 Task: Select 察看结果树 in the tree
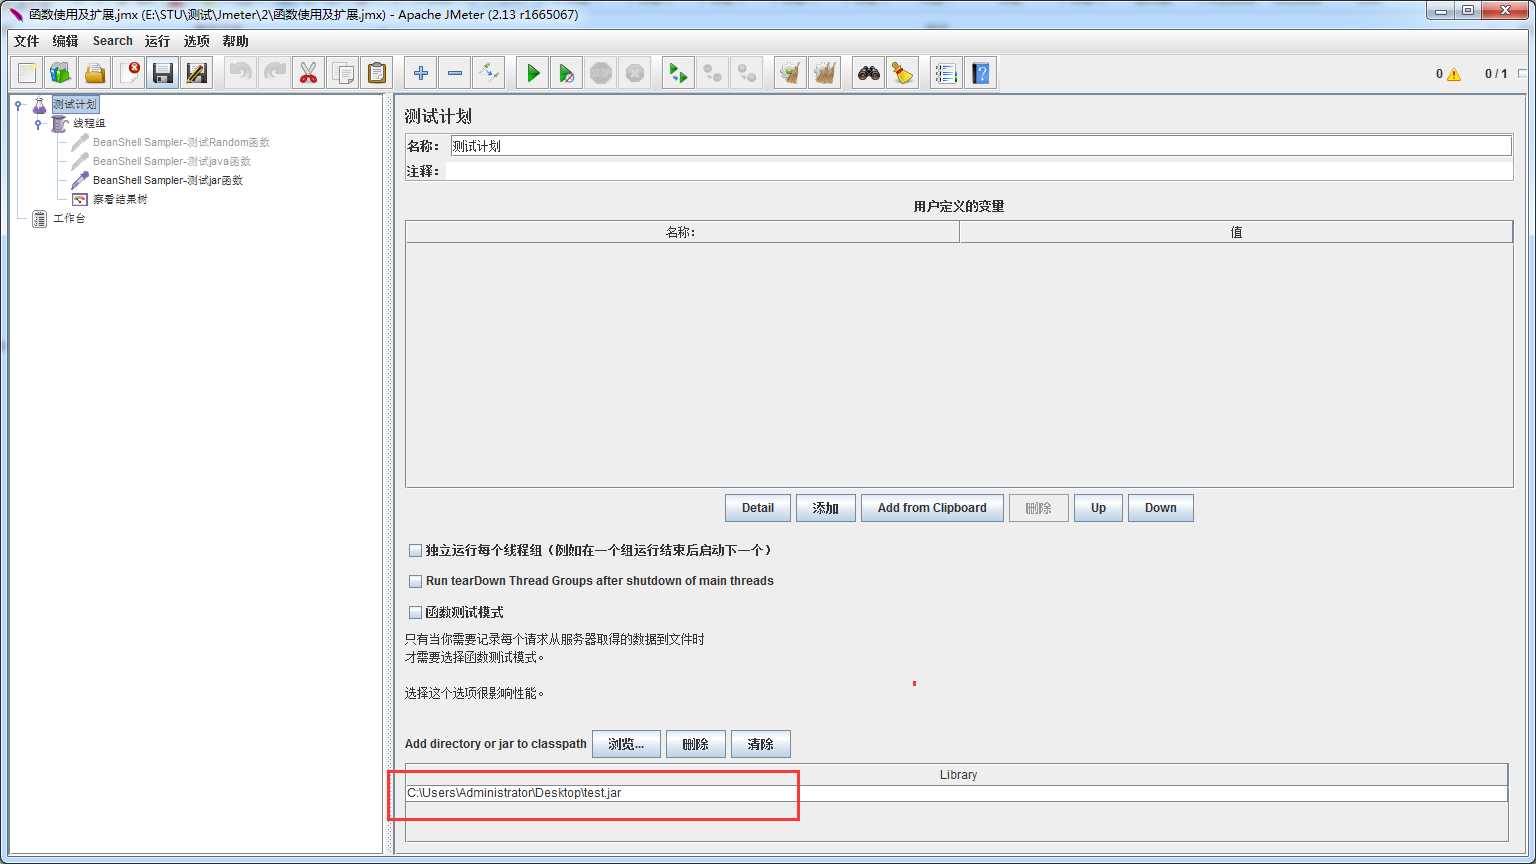[x=120, y=200]
